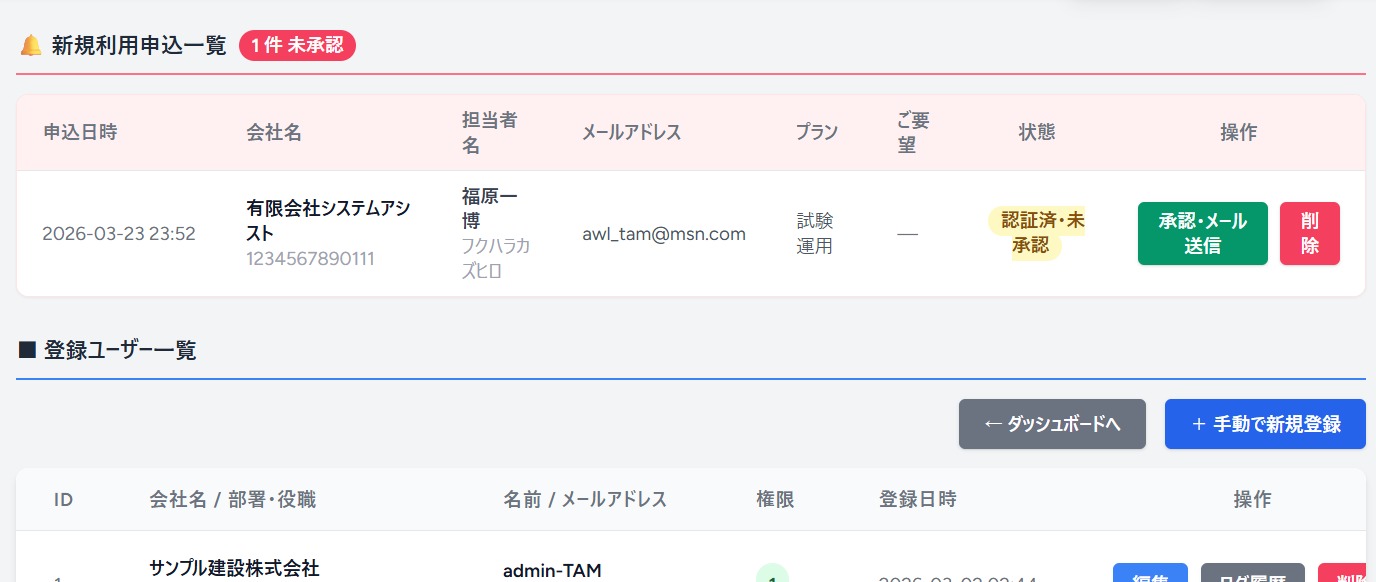Screen dimensions: 1376x582
Task: Click the サンプル建設株式会社 company entry
Action: click(234, 568)
